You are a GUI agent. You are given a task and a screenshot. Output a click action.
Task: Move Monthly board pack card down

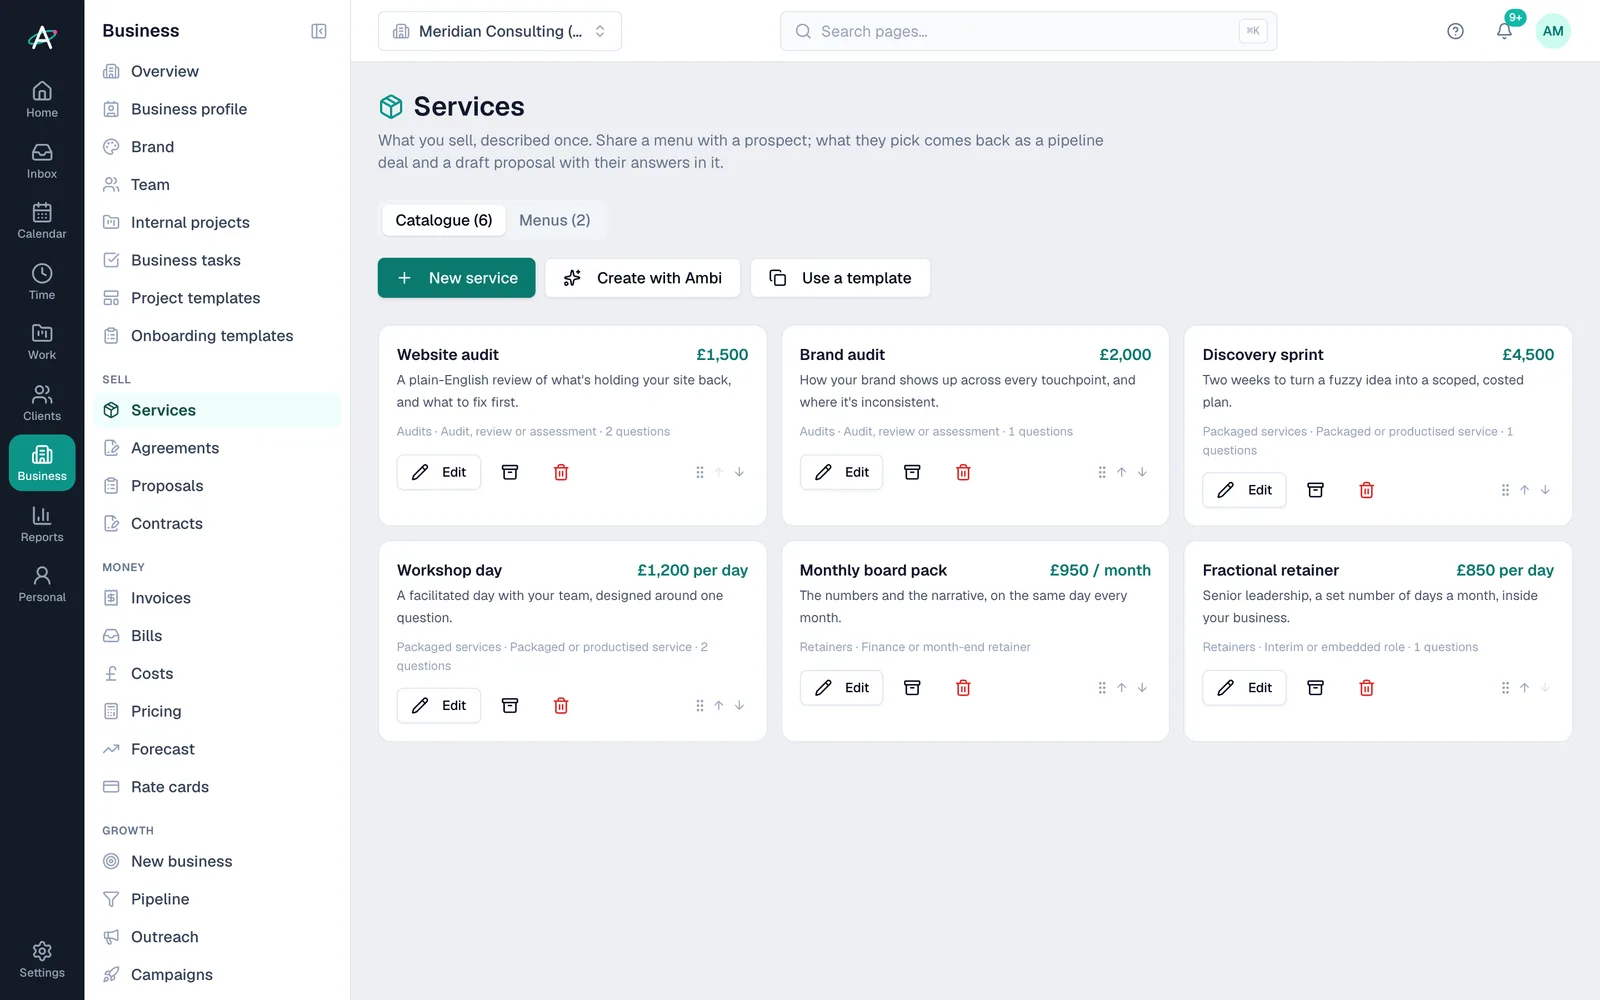(1142, 688)
